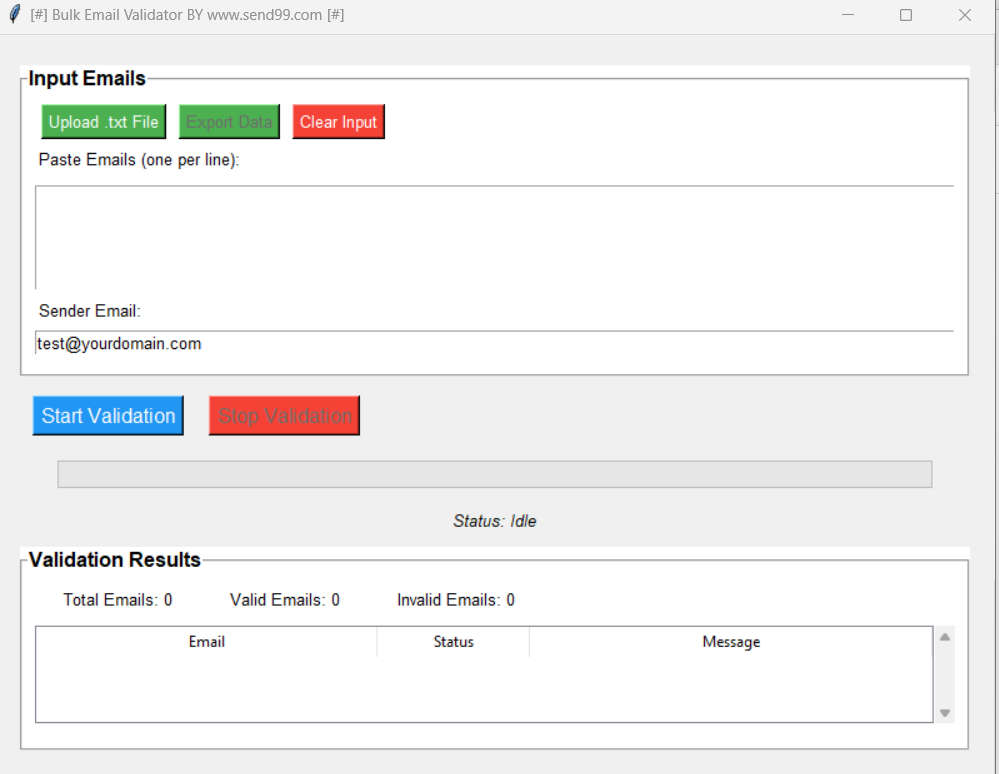Viewport: 999px width, 774px height.
Task: Click the Status: Idle text
Action: (x=494, y=521)
